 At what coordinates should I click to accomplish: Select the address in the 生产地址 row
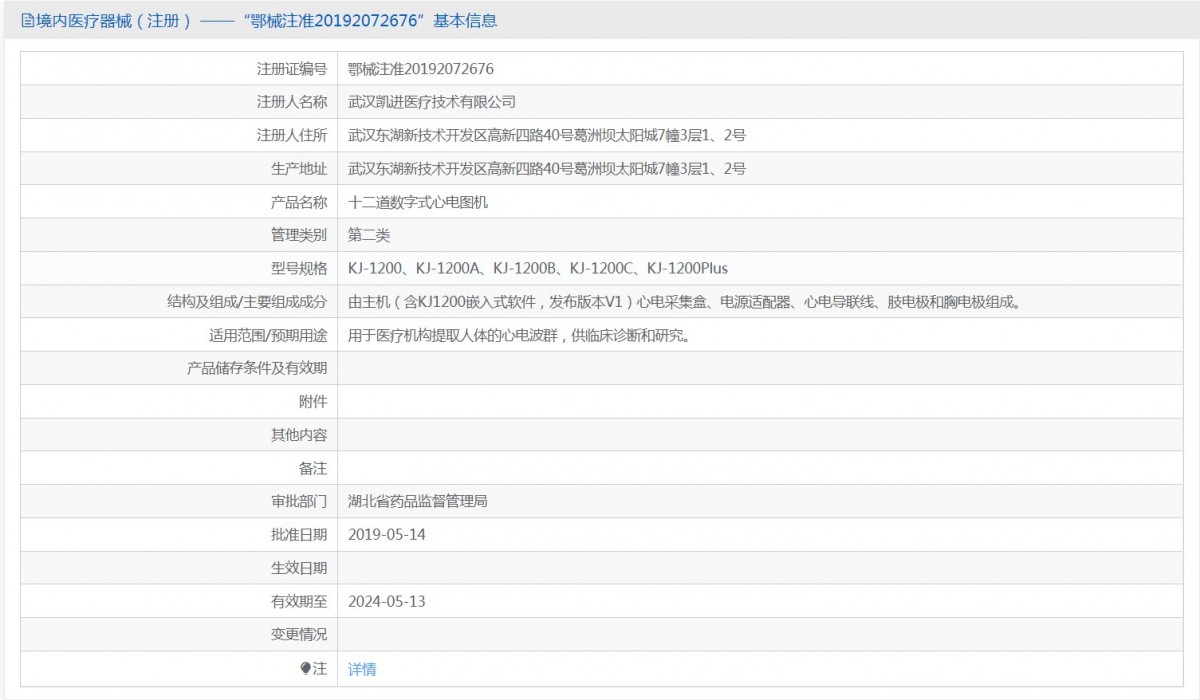click(546, 169)
